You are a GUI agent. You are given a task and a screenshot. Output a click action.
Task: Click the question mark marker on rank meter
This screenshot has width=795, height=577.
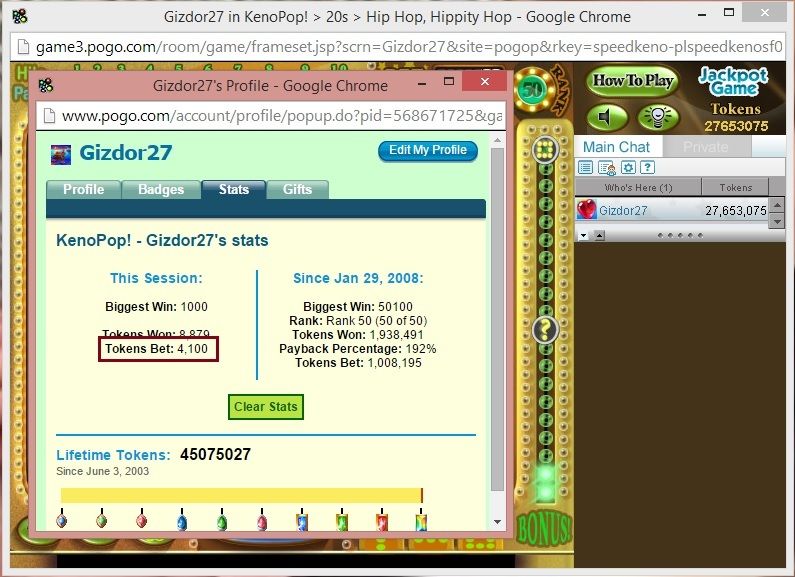[x=546, y=330]
